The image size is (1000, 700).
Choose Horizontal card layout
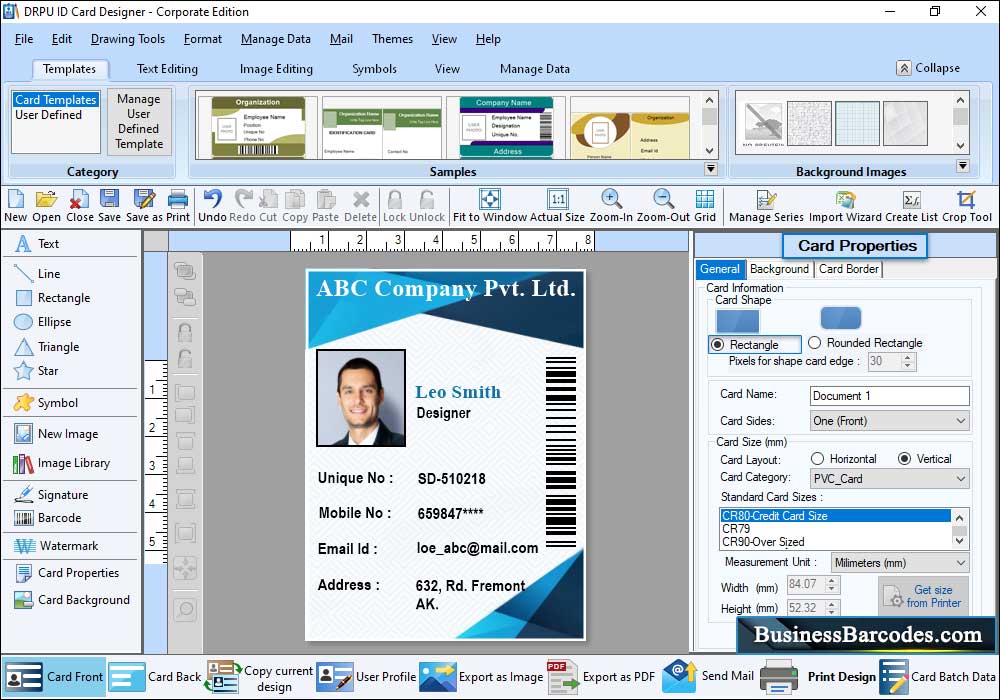click(818, 459)
